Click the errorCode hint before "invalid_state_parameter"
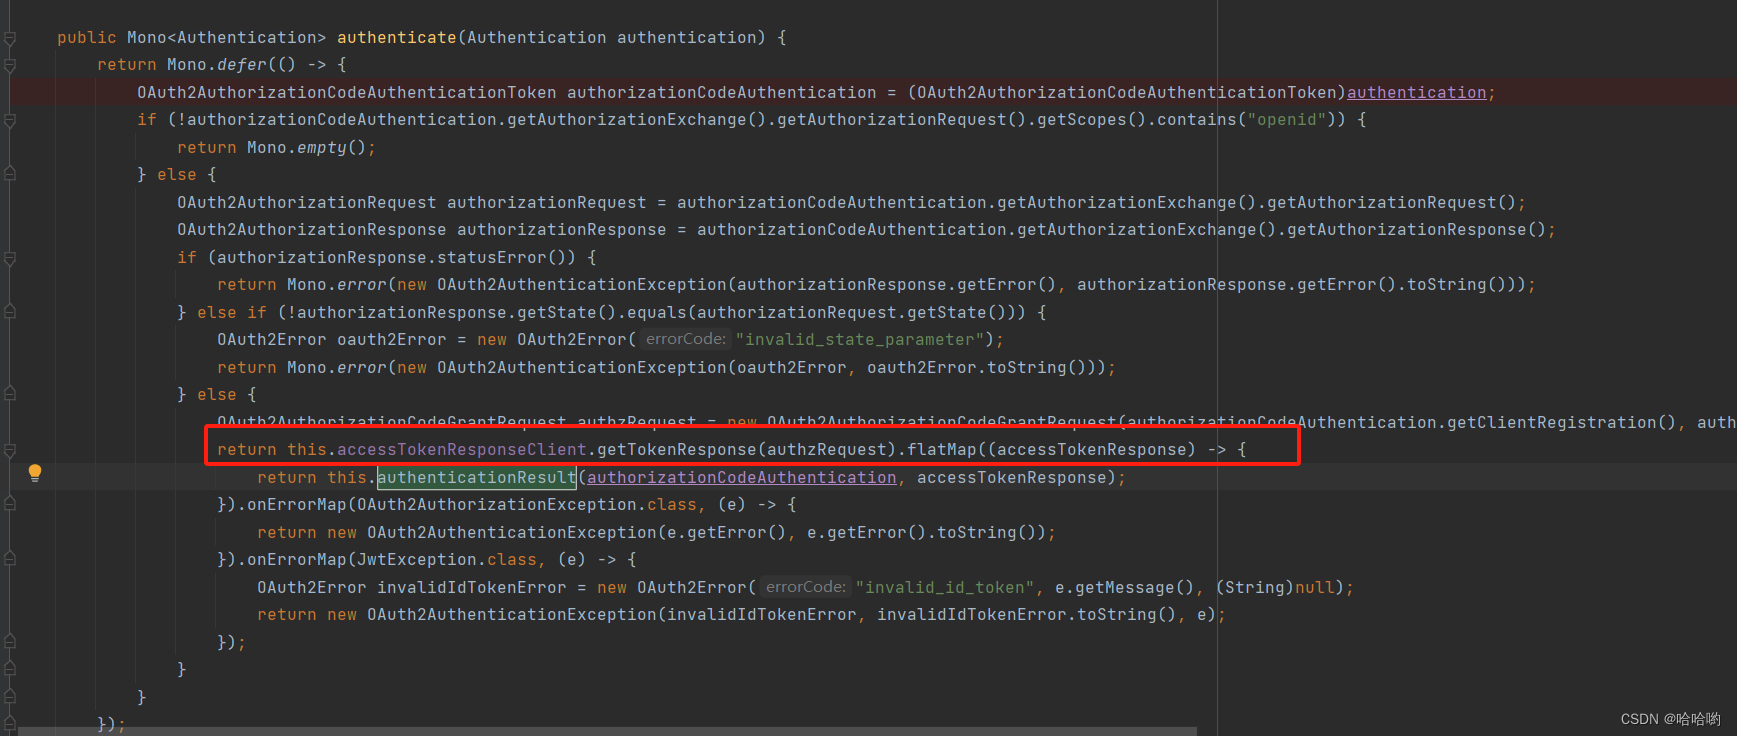Image resolution: width=1737 pixels, height=736 pixels. 686,339
